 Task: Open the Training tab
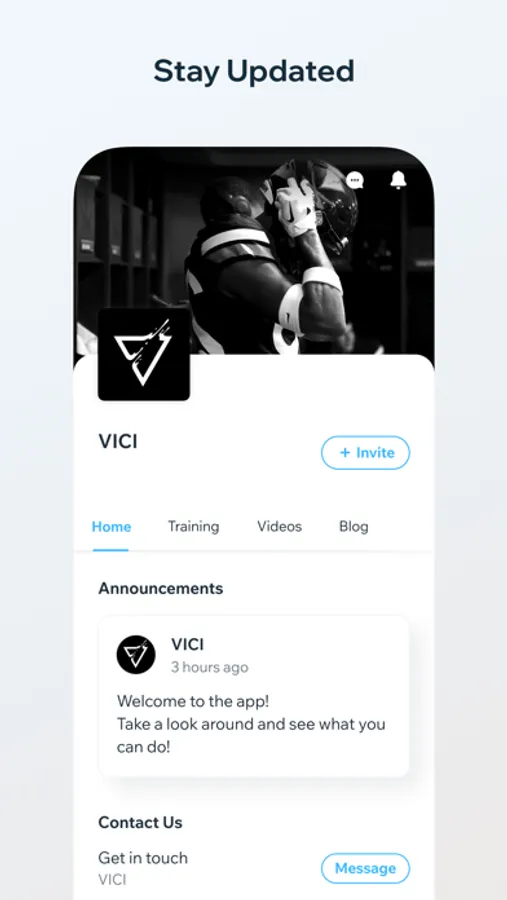coord(193,527)
